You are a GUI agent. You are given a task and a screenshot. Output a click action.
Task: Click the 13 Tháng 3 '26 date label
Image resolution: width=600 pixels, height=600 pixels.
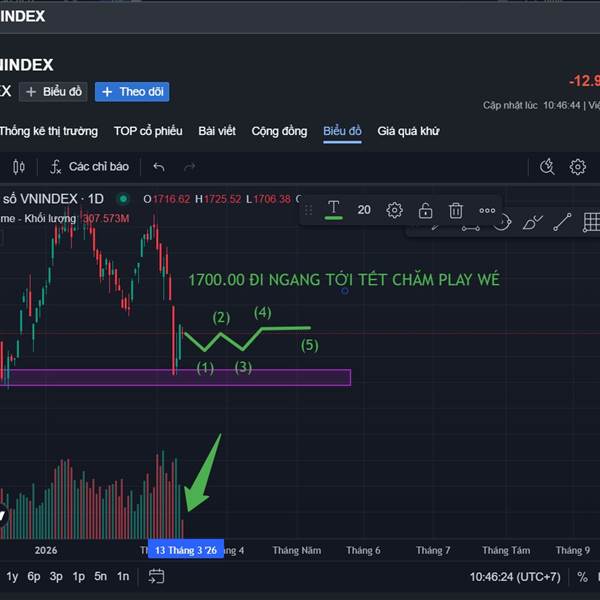coord(186,550)
